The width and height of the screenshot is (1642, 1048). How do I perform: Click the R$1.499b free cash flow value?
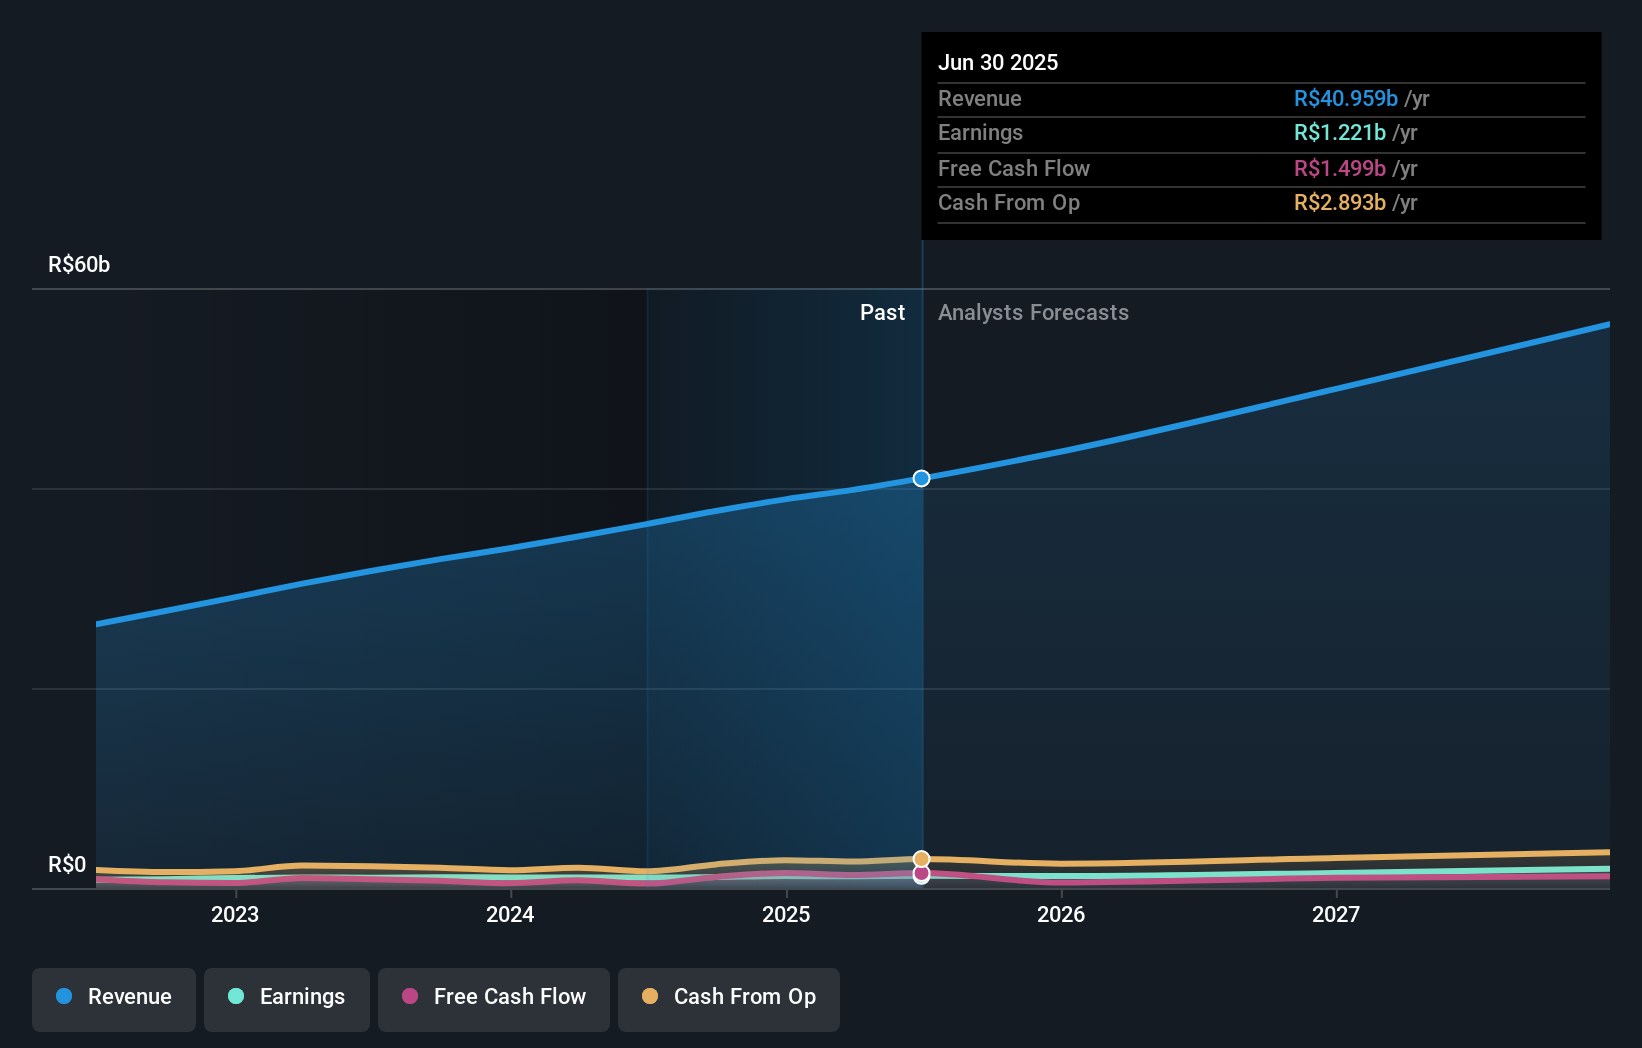pos(1340,168)
